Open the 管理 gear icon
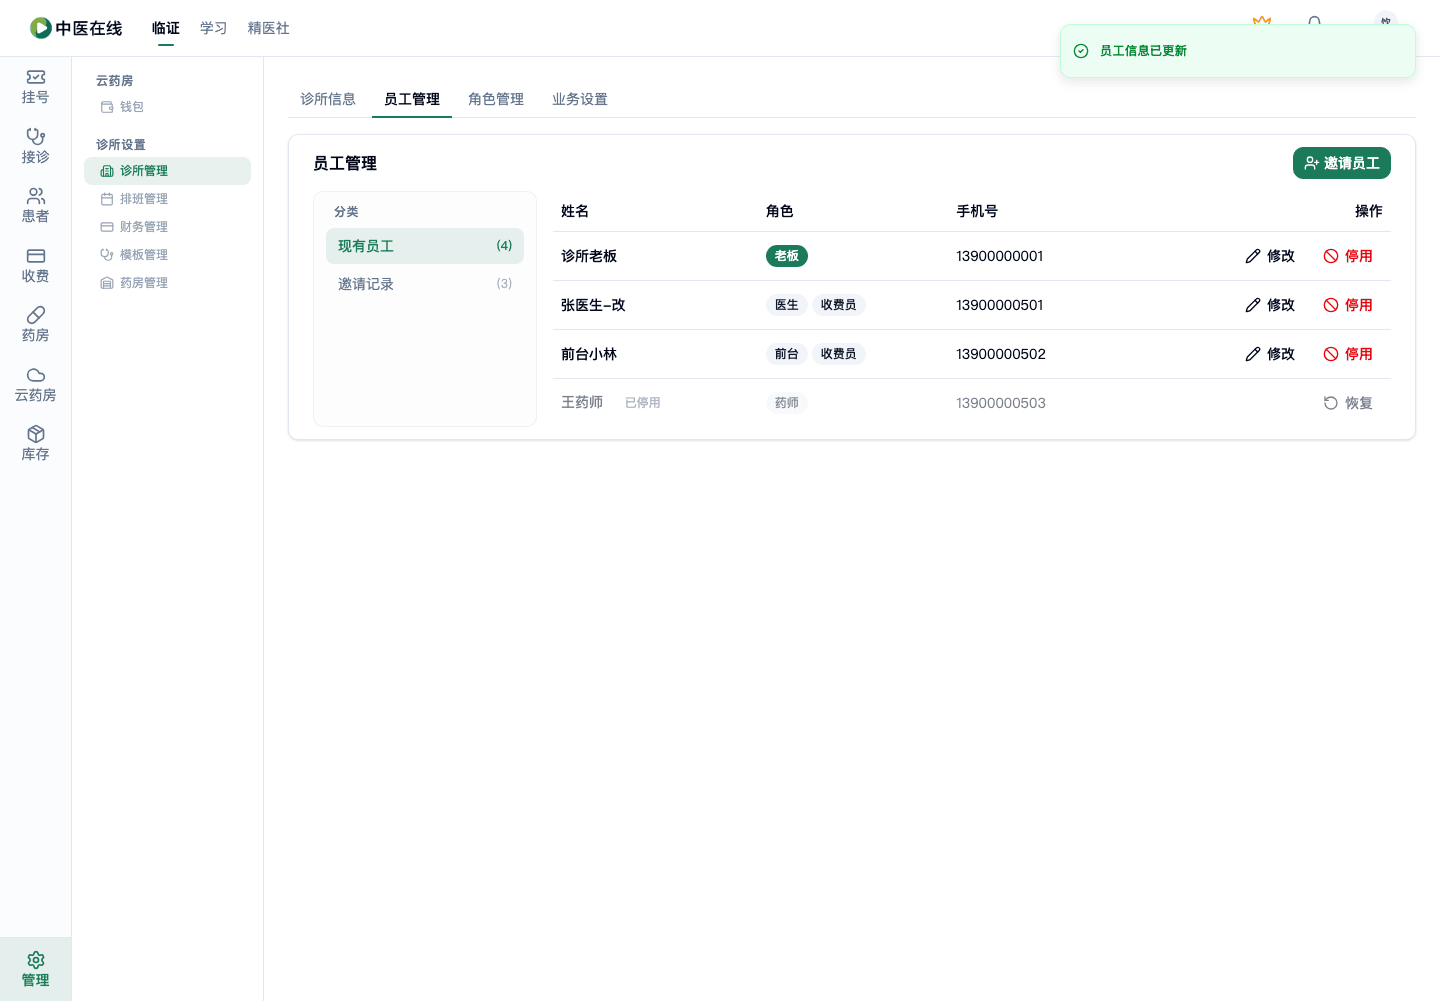The image size is (1440, 1001). coord(36,960)
